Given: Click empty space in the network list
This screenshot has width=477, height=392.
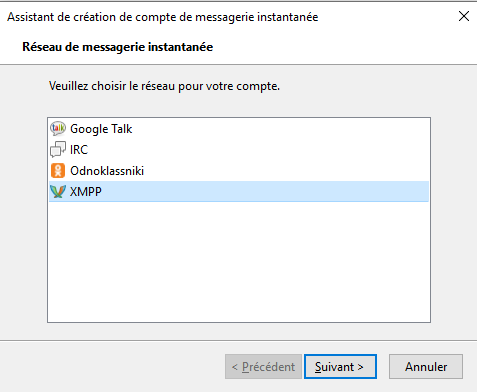Looking at the screenshot, I should [x=239, y=262].
